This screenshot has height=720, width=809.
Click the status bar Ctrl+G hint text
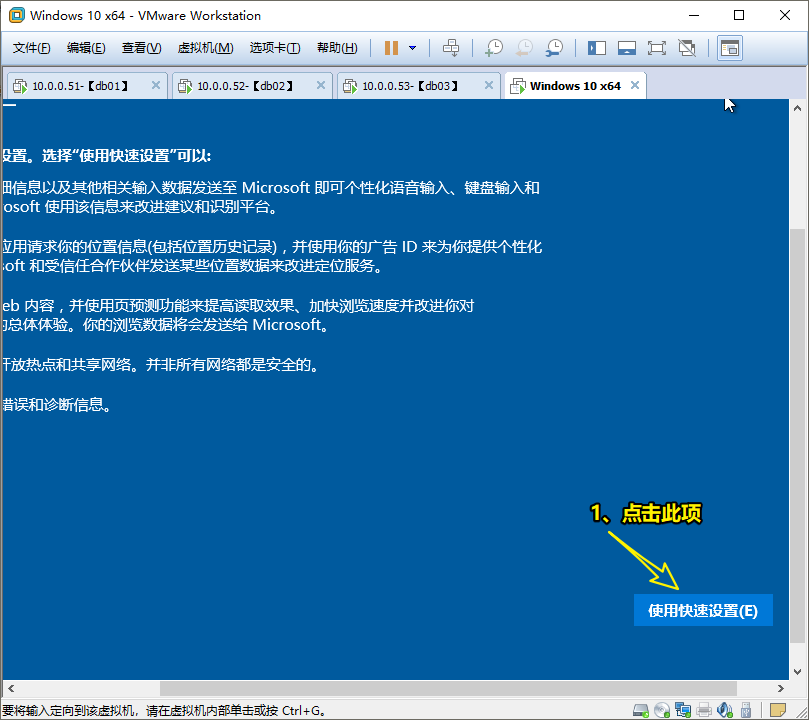(165, 711)
